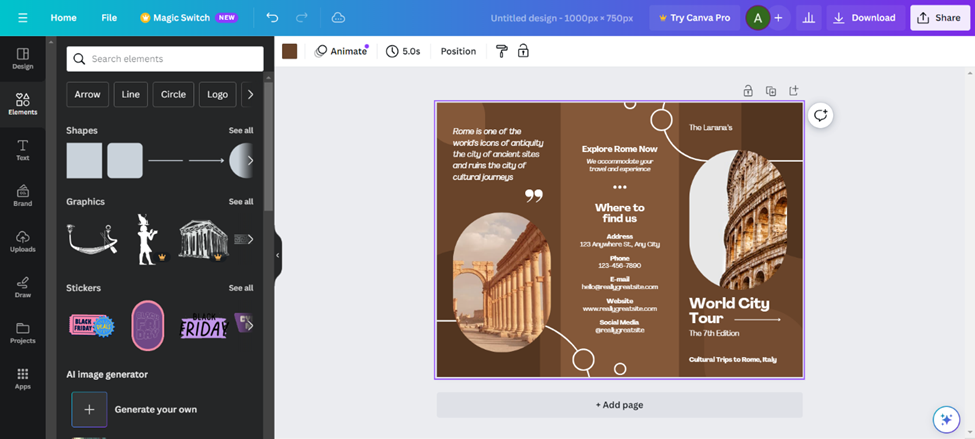The width and height of the screenshot is (975, 439).
Task: Add the Black Friday Deals ticket sticker
Action: tap(92, 325)
